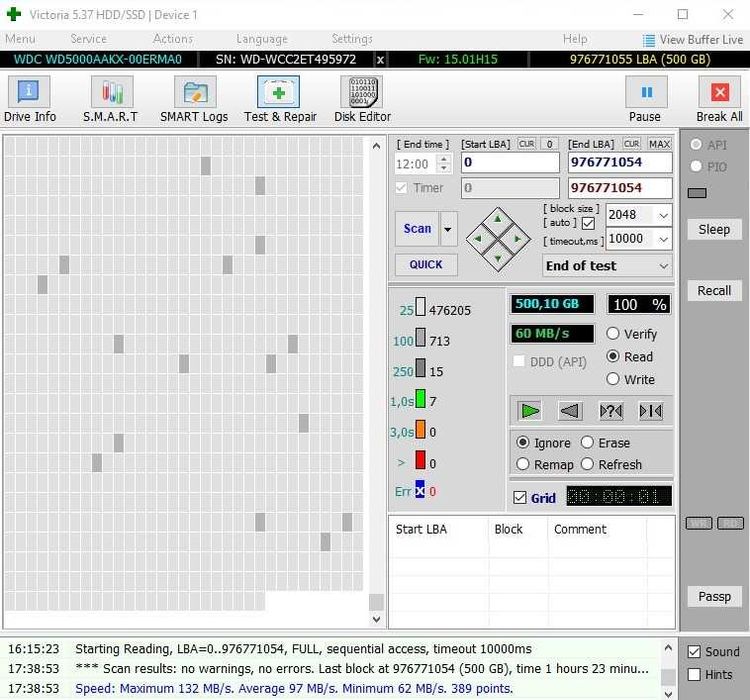Open the Service menu
The width and height of the screenshot is (750, 700).
click(x=88, y=39)
